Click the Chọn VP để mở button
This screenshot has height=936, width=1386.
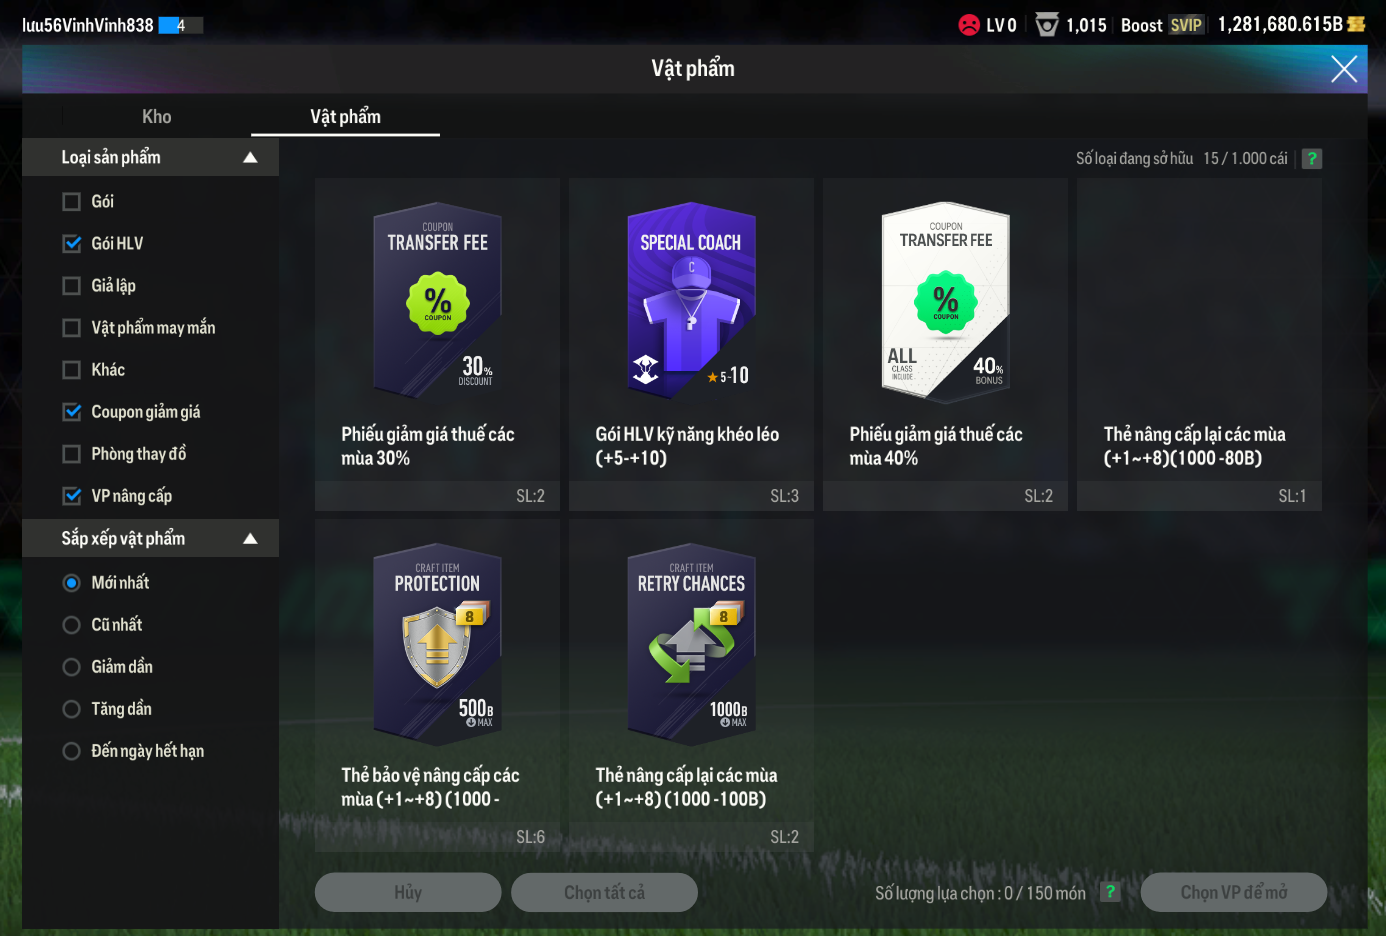[x=1234, y=892]
